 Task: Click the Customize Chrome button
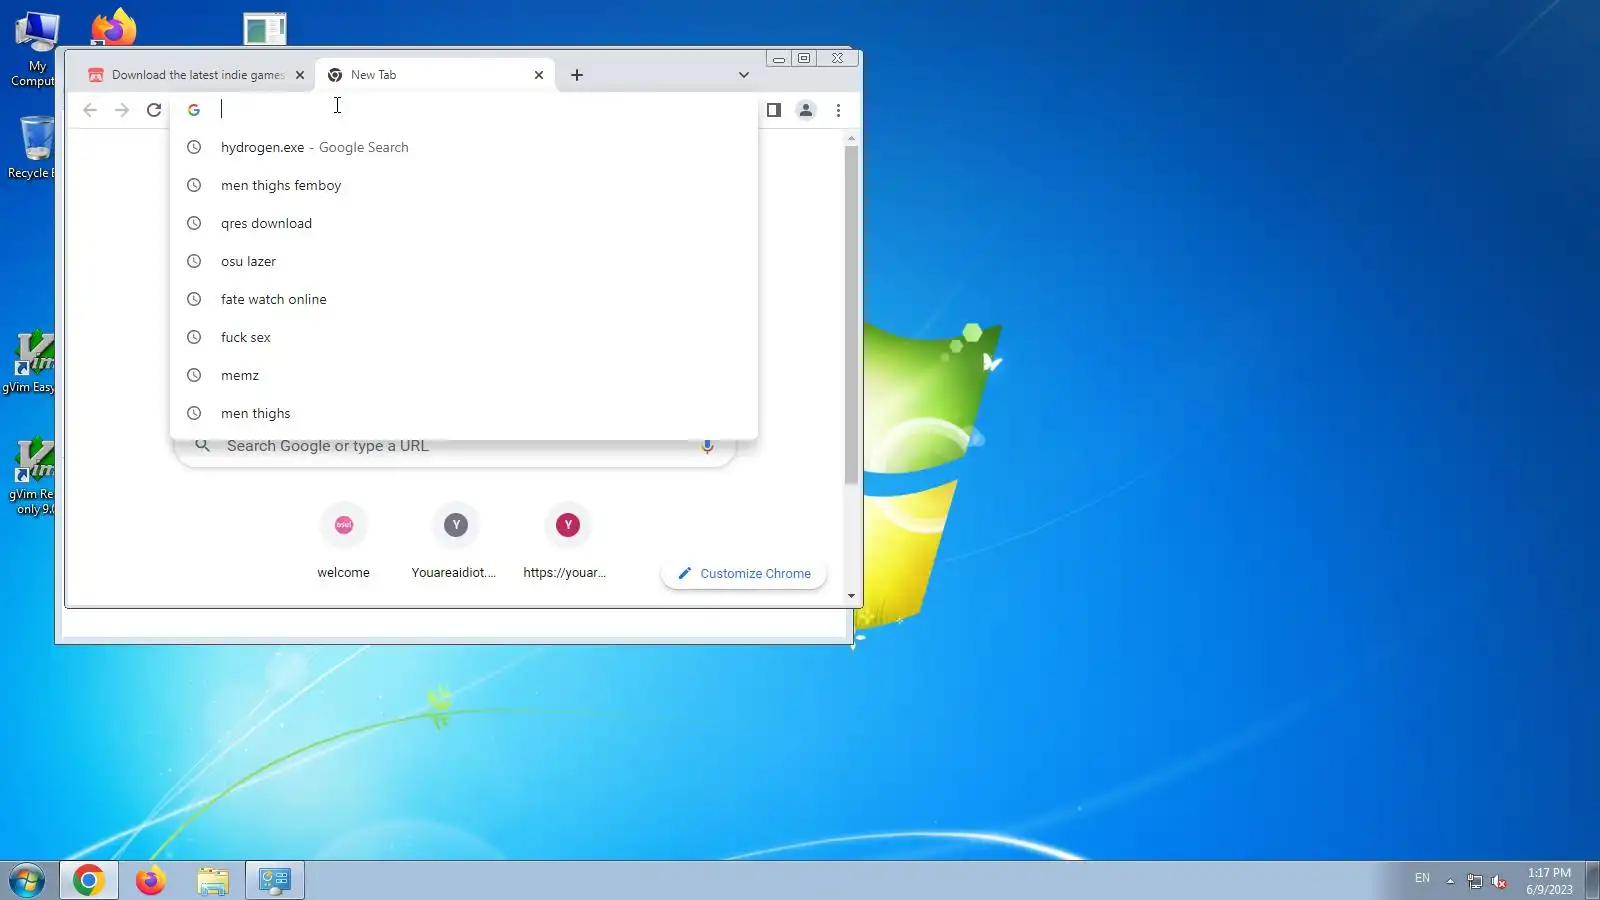point(744,574)
